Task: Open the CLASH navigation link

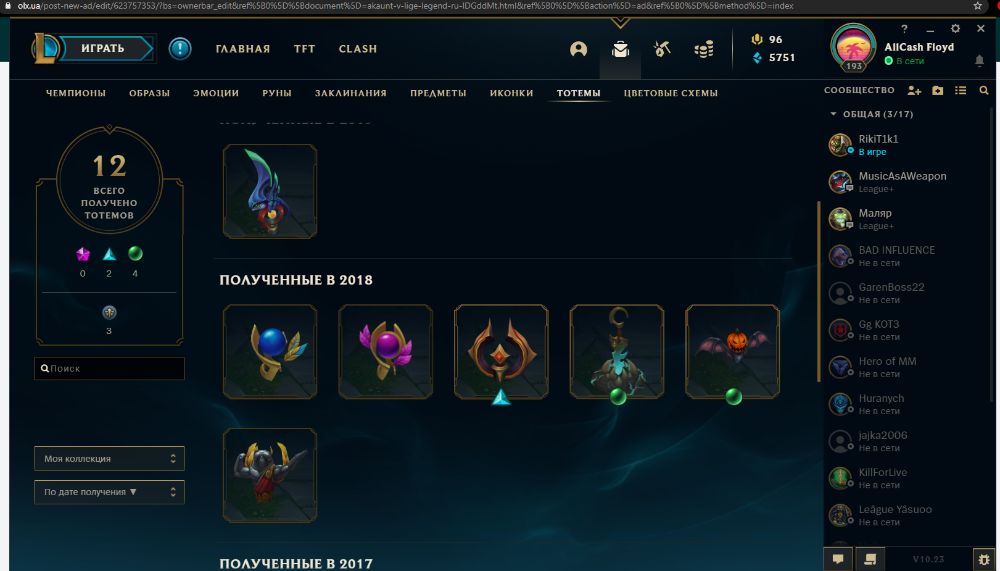Action: (x=358, y=49)
